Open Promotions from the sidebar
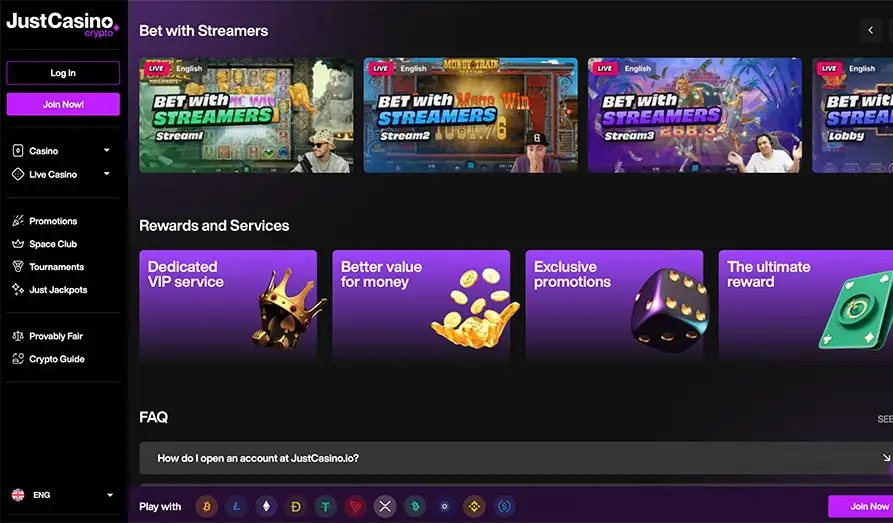Image resolution: width=893 pixels, height=523 pixels. pos(53,221)
